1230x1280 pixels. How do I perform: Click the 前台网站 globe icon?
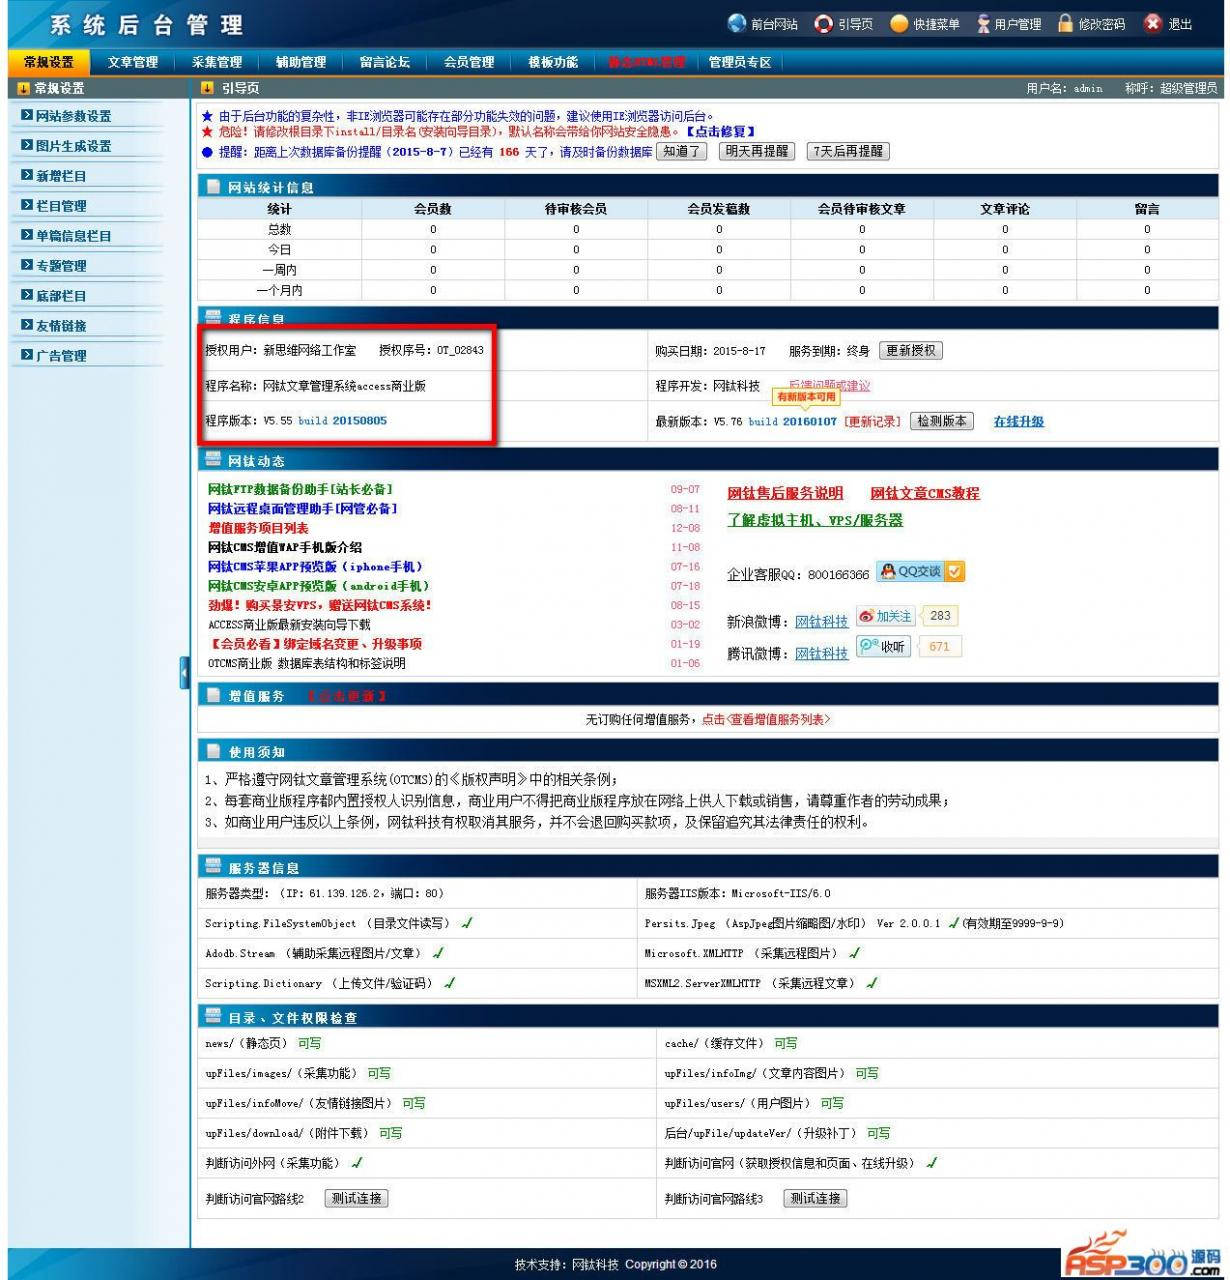pyautogui.click(x=737, y=23)
